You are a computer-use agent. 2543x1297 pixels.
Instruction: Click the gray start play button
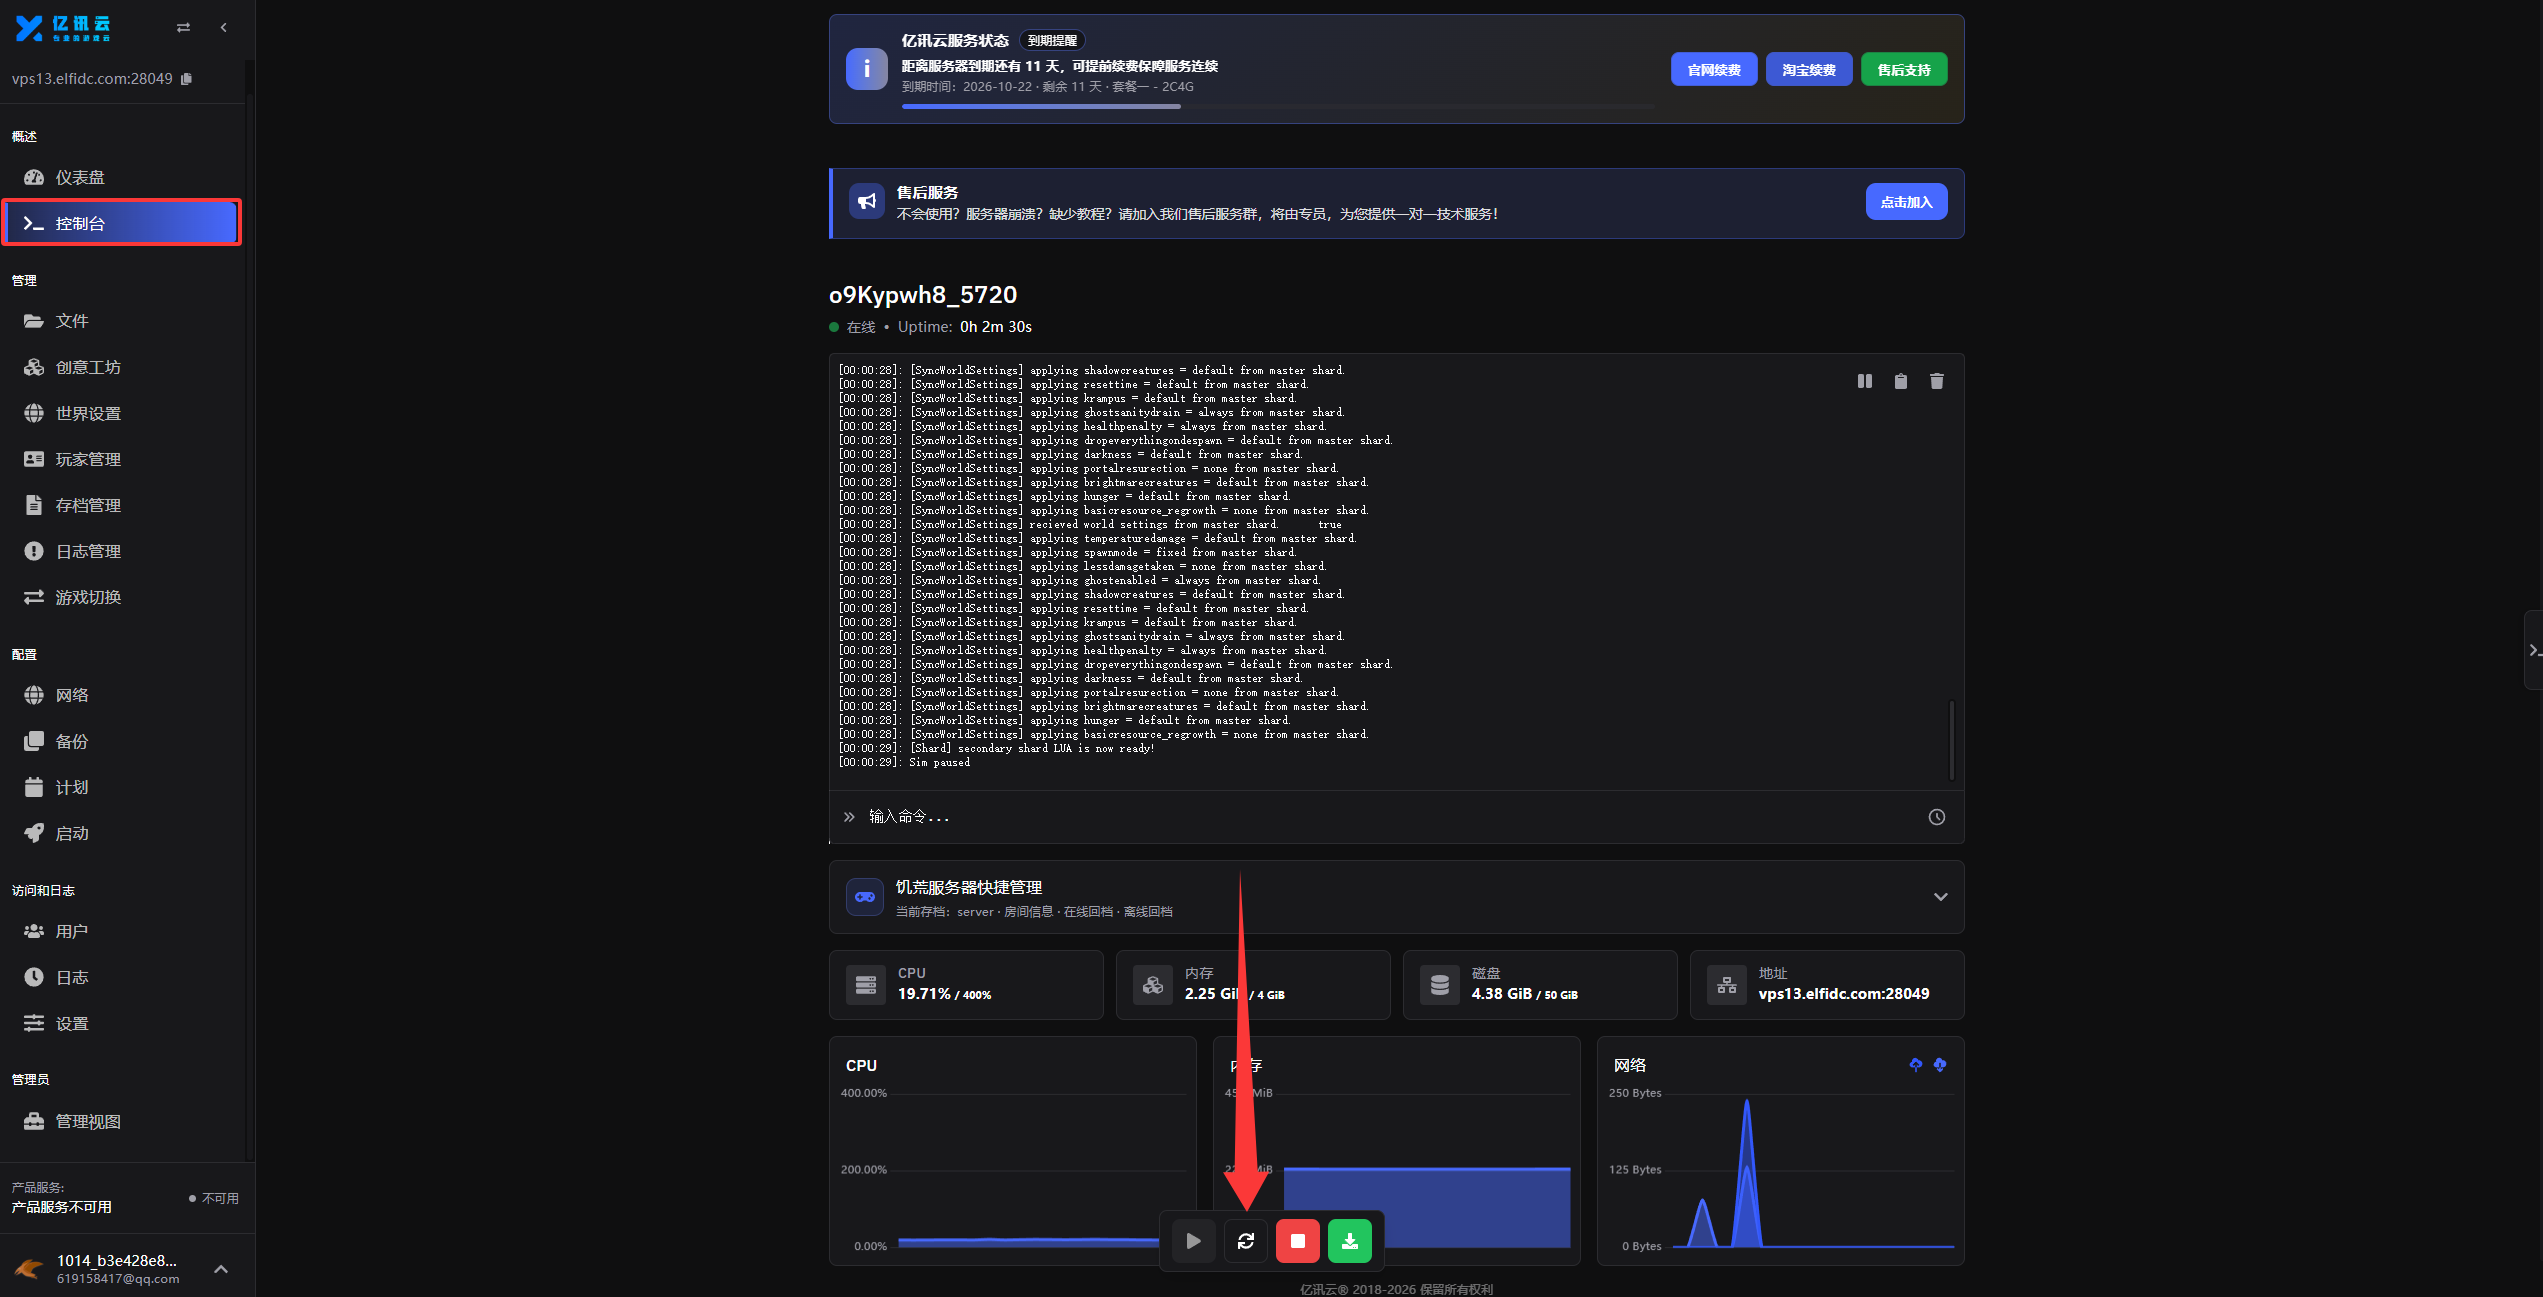pyautogui.click(x=1194, y=1241)
